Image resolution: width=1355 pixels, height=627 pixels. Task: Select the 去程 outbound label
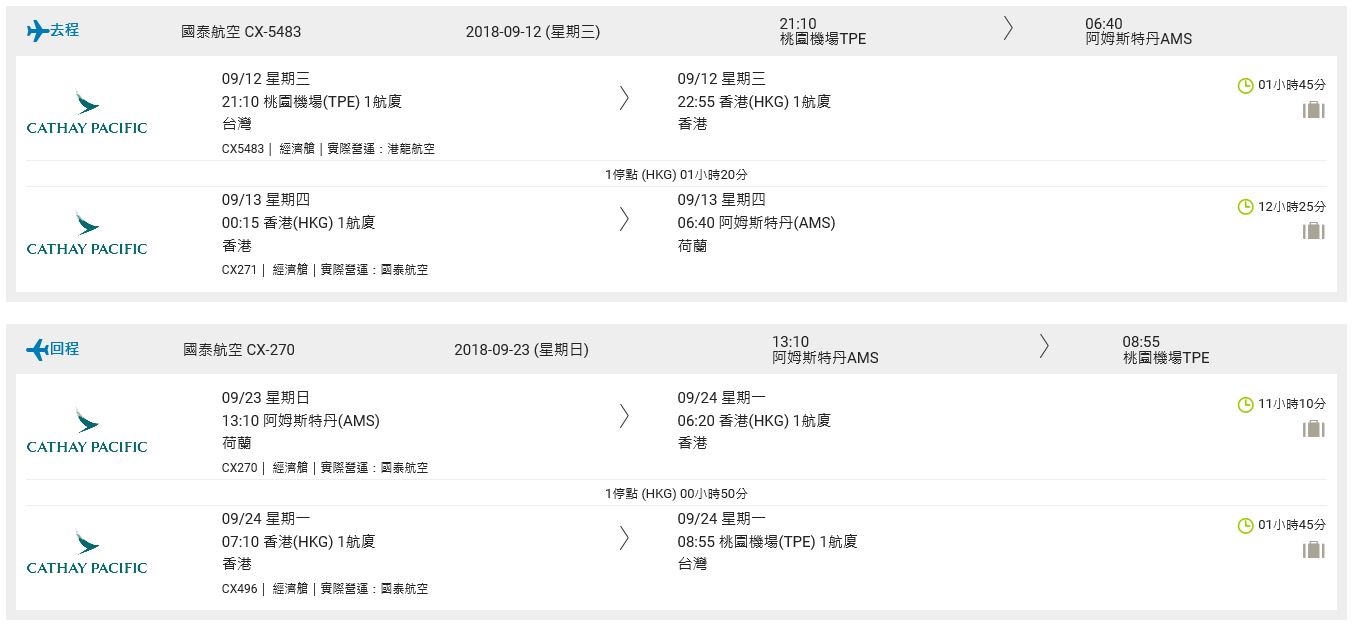click(64, 30)
